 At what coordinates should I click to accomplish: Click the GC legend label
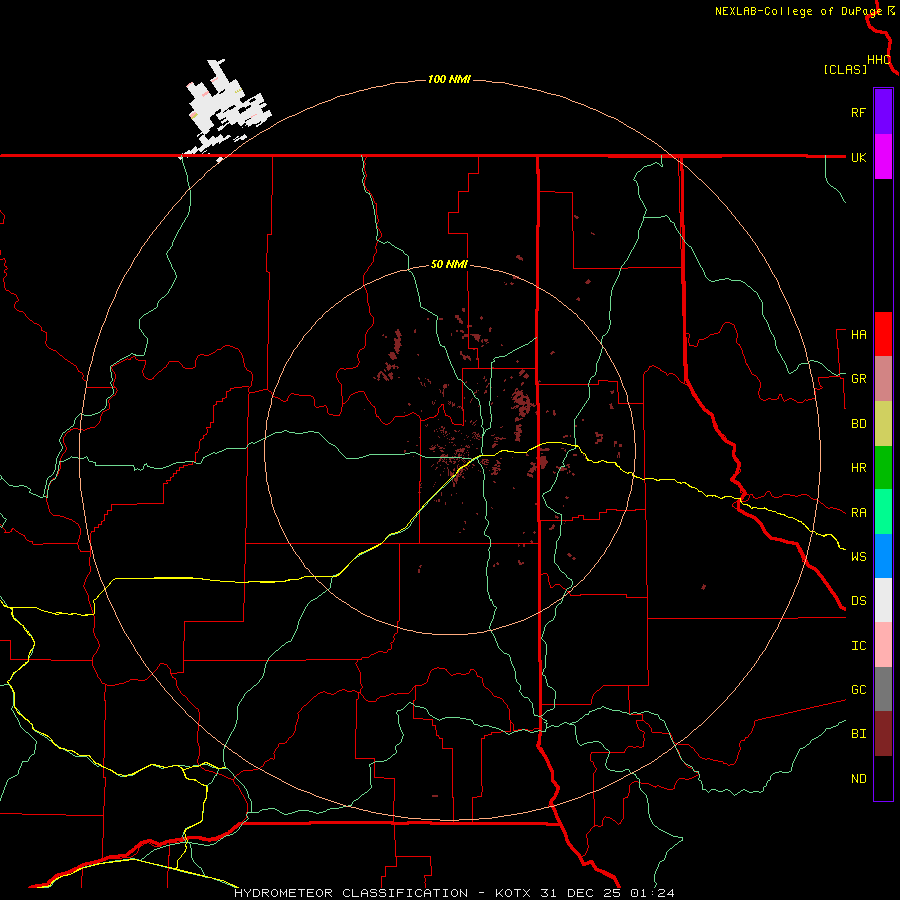tap(858, 690)
